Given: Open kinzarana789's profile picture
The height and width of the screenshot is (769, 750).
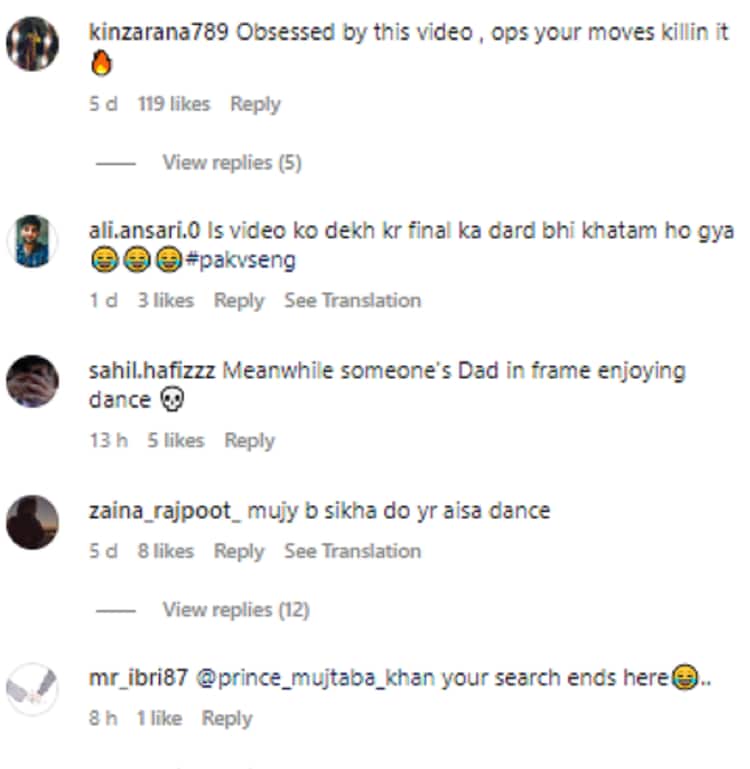Looking at the screenshot, I should 32,44.
